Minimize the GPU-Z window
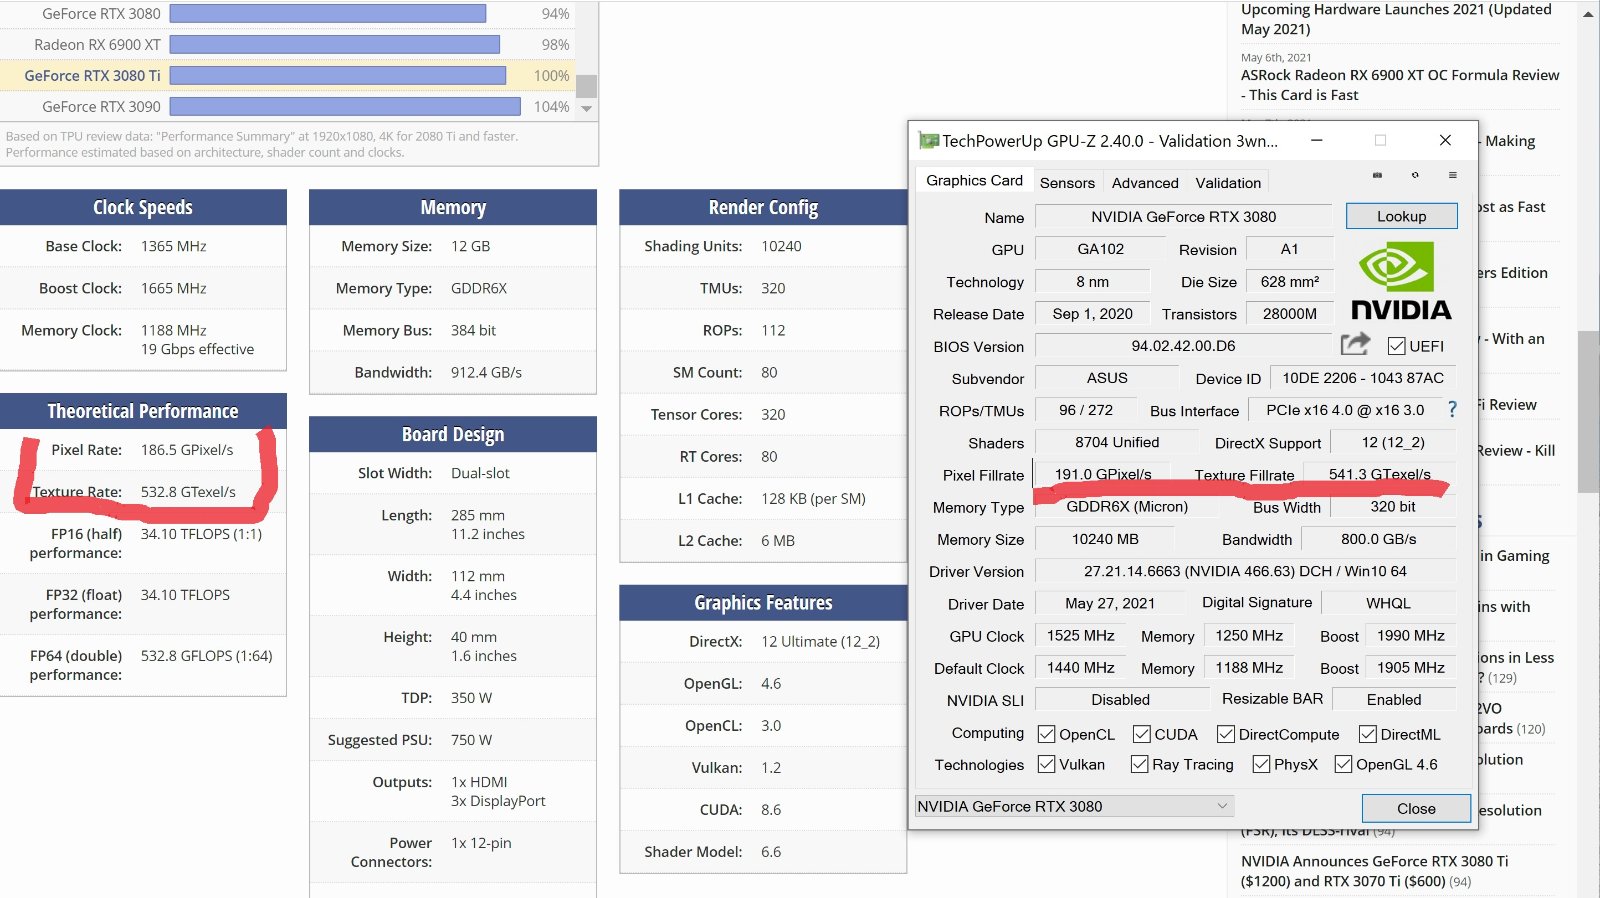The width and height of the screenshot is (1600, 898). (1317, 141)
